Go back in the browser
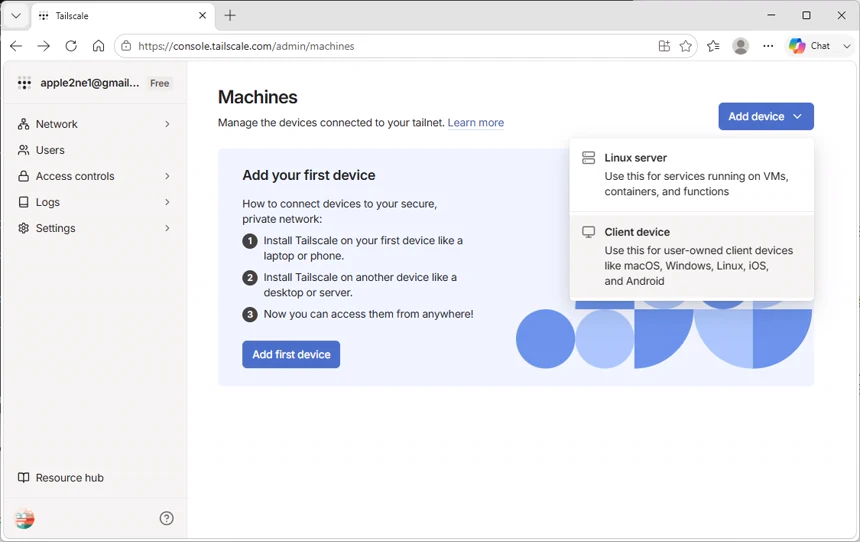Image resolution: width=860 pixels, height=542 pixels. (16, 46)
